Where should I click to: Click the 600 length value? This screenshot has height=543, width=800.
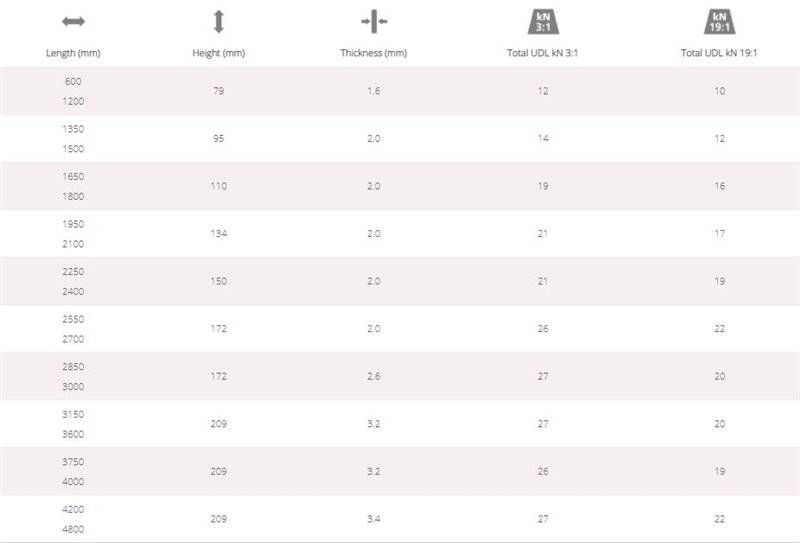pyautogui.click(x=73, y=82)
